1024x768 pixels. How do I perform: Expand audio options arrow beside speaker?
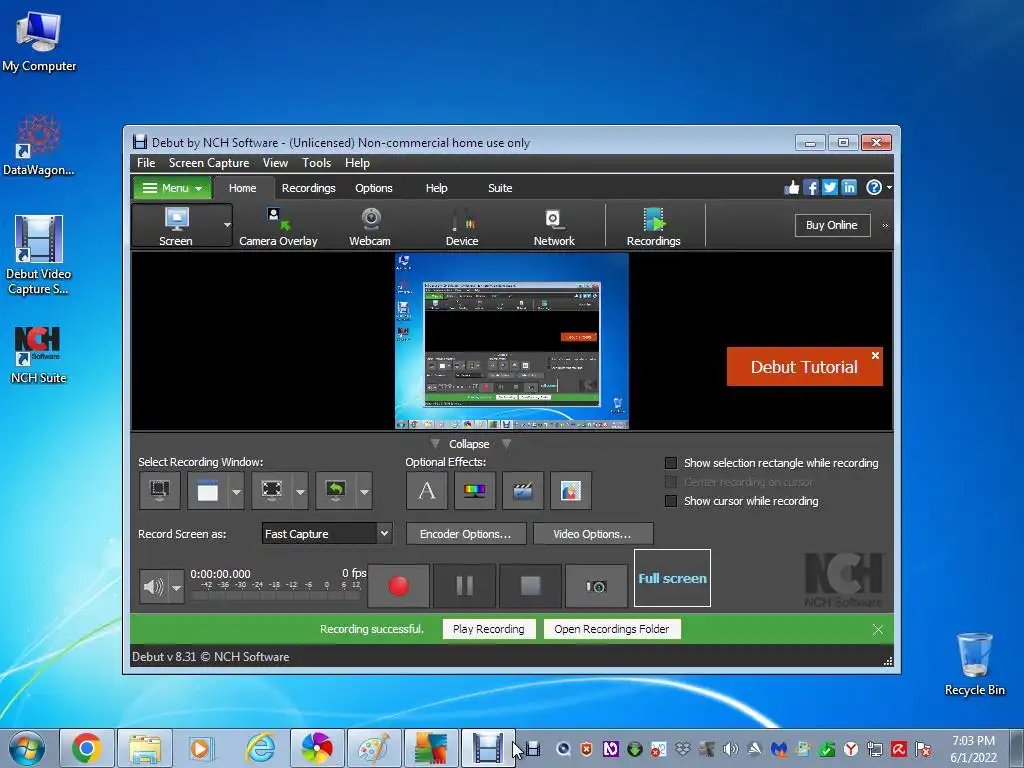(176, 587)
